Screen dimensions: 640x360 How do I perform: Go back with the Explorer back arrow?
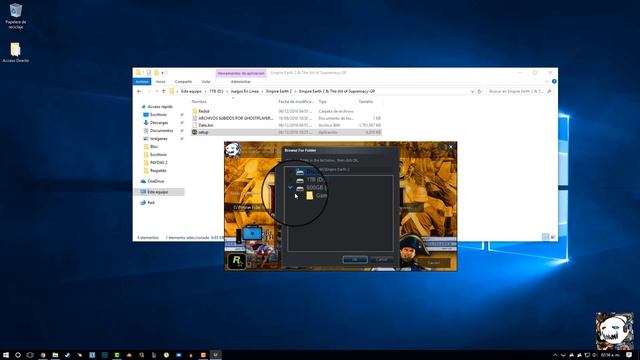coord(139,91)
